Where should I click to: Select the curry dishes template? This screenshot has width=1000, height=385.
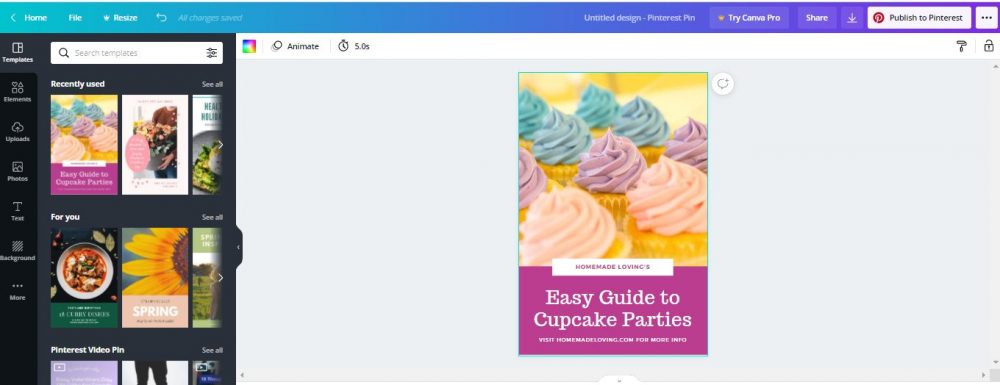tap(84, 278)
